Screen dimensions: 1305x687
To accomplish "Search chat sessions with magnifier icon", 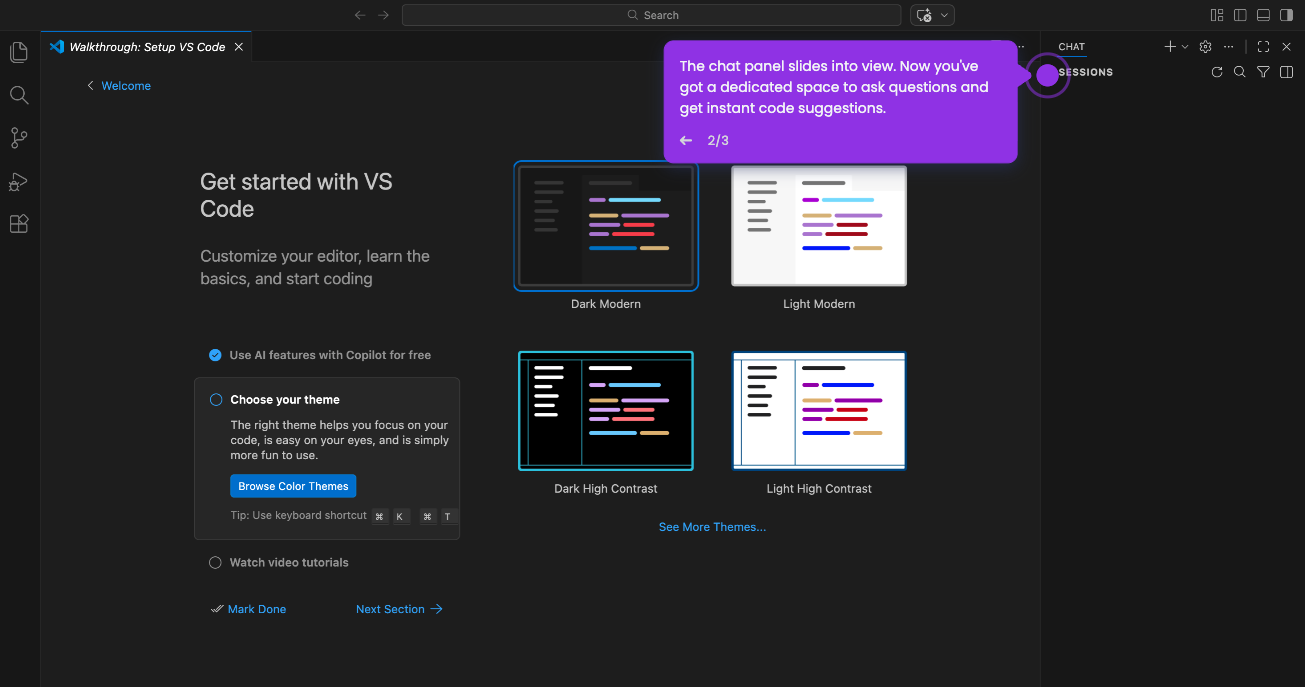I will coord(1240,72).
